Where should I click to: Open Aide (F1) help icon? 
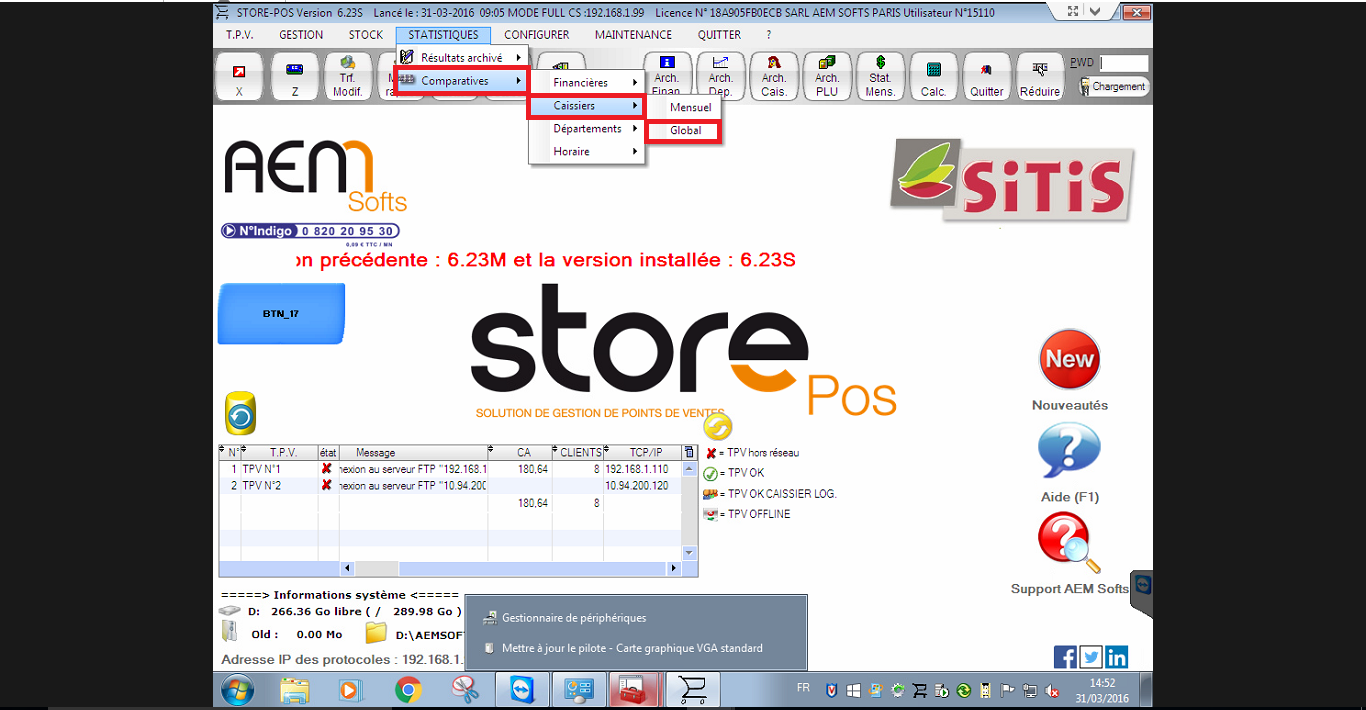tap(1068, 452)
